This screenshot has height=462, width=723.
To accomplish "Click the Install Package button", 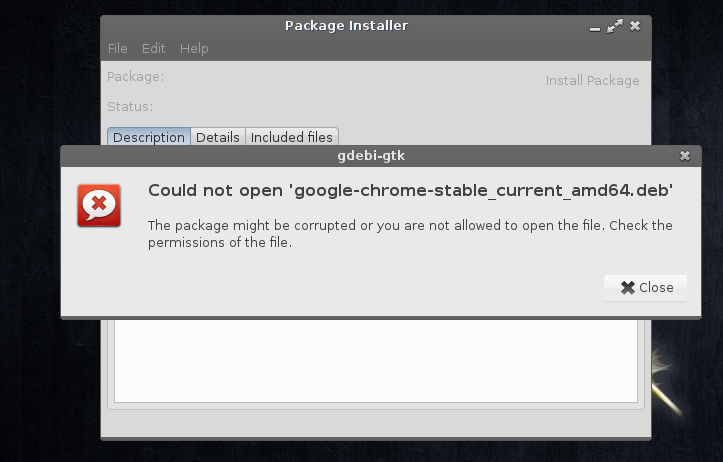I will pyautogui.click(x=592, y=81).
